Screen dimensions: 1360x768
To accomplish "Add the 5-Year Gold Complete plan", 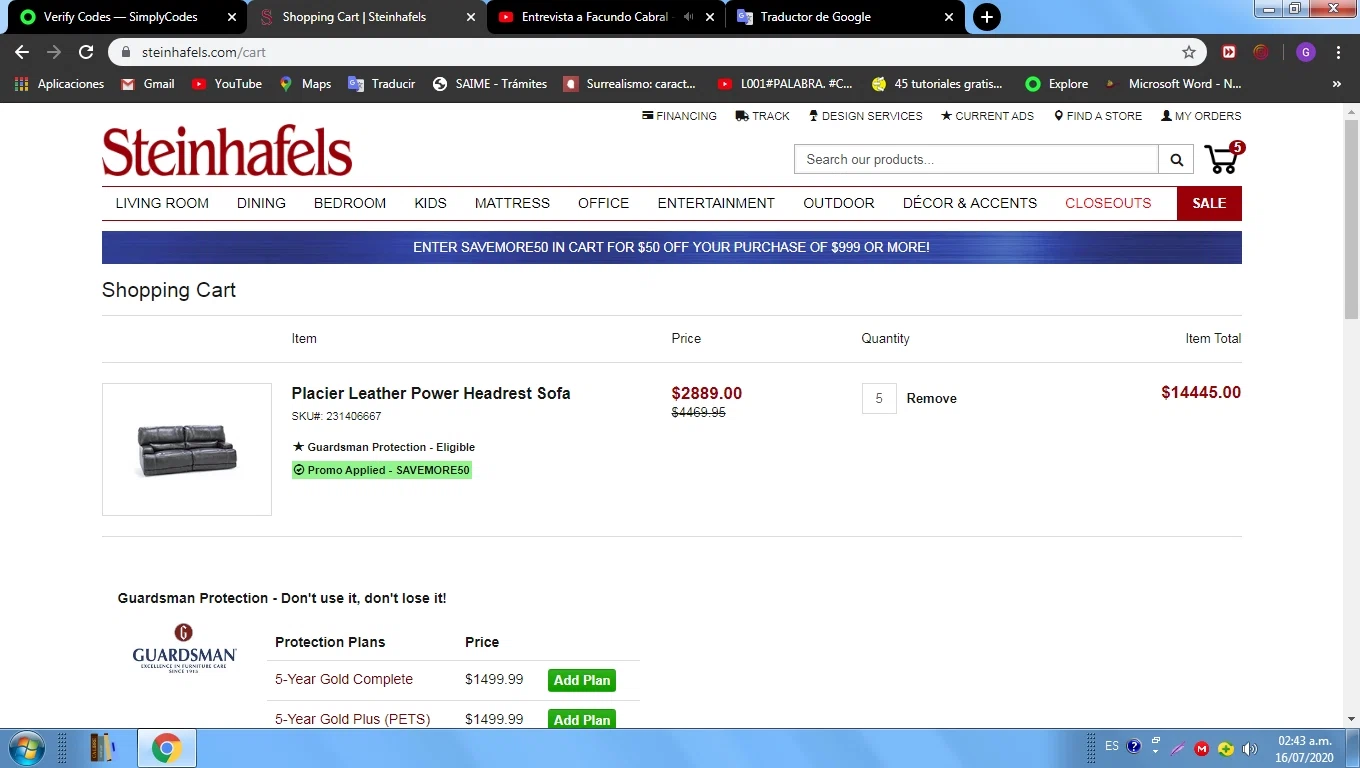I will 582,680.
